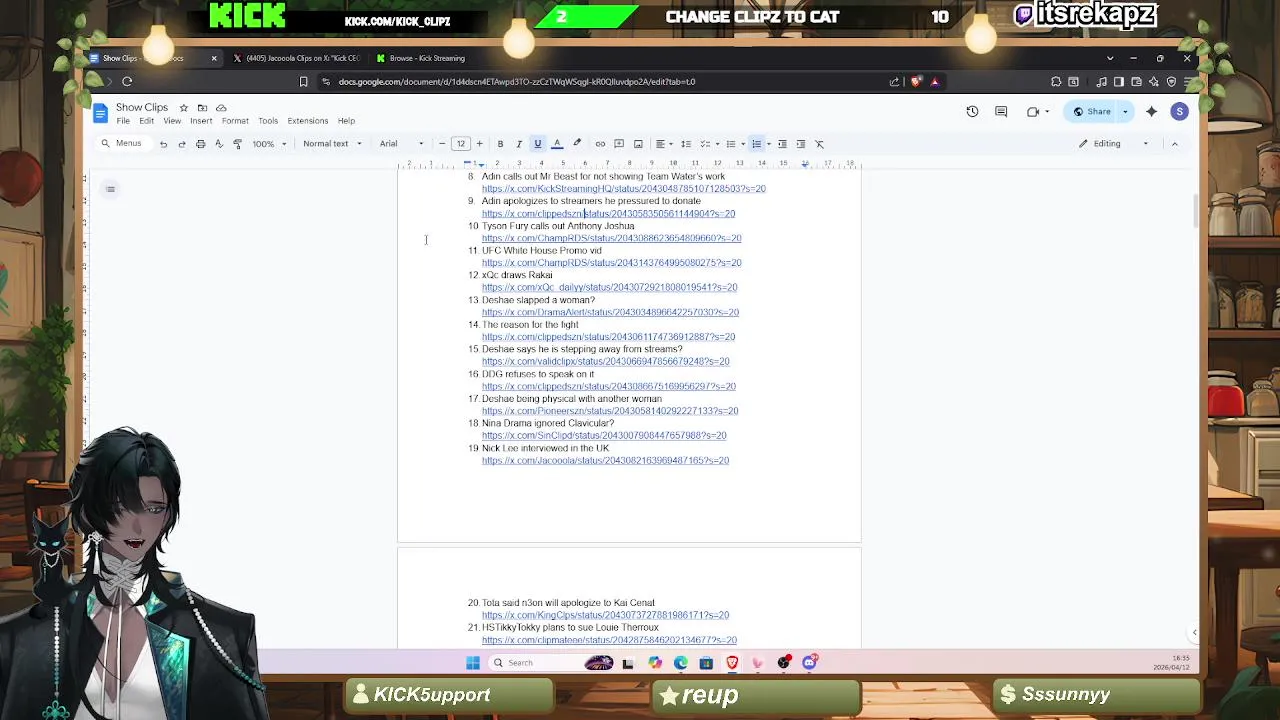Viewport: 1280px width, 720px height.
Task: Open the link under Tyson Fury item
Action: (611, 238)
